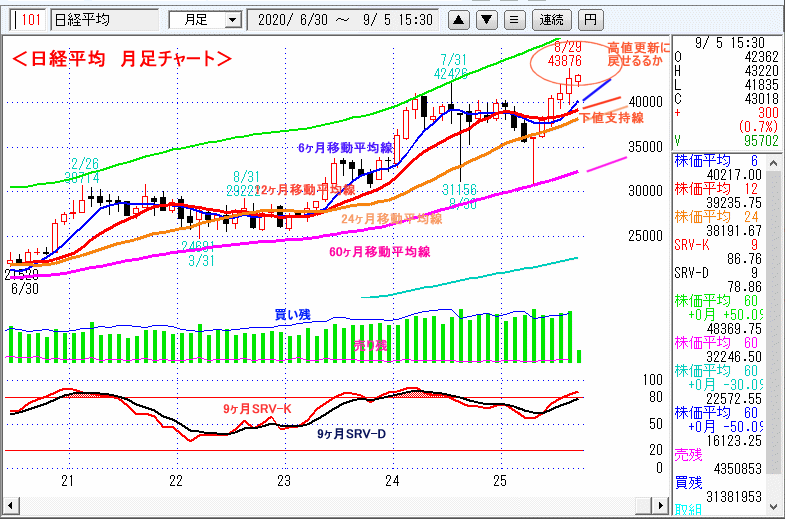The image size is (785, 519).
Task: Click the 24ヶ月移動平均線 chart label
Action: [x=391, y=219]
